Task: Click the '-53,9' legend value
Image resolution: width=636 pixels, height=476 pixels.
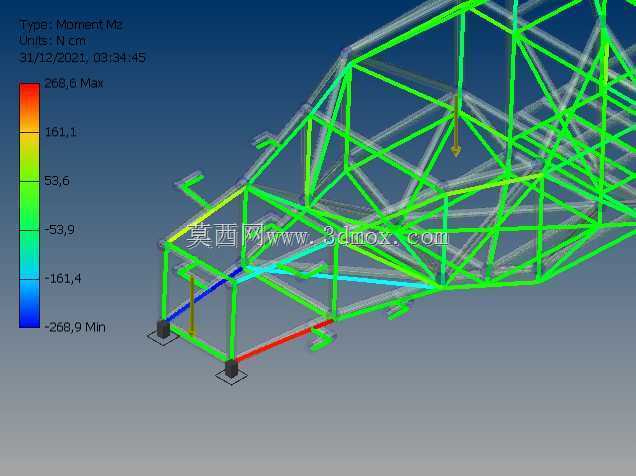Action: click(x=60, y=230)
